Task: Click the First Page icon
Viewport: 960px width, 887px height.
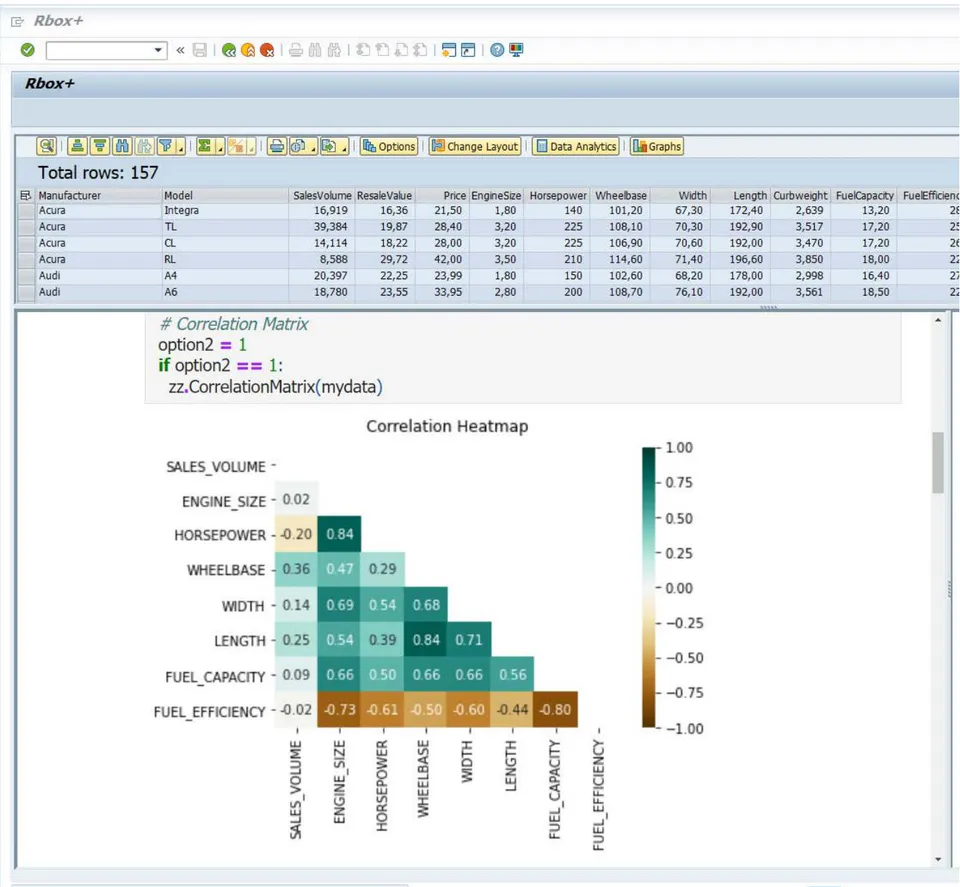Action: tap(363, 50)
